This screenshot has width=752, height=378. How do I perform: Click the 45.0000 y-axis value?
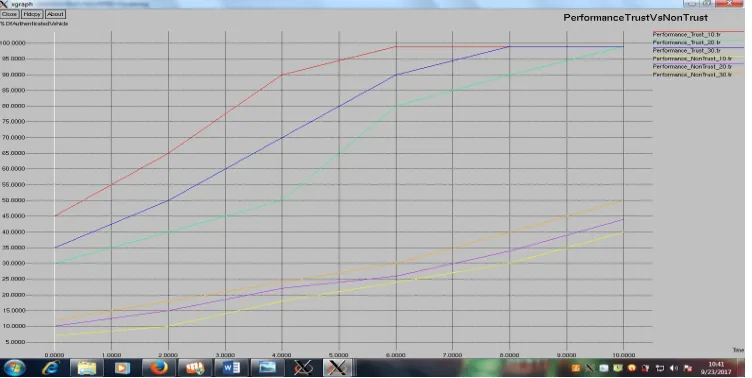14,216
